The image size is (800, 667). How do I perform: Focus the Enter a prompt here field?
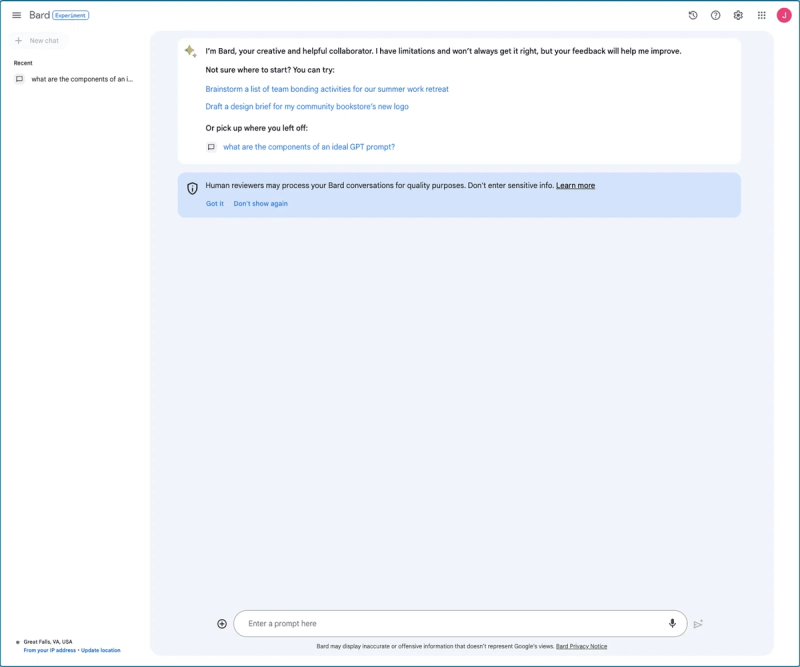pyautogui.click(x=460, y=624)
